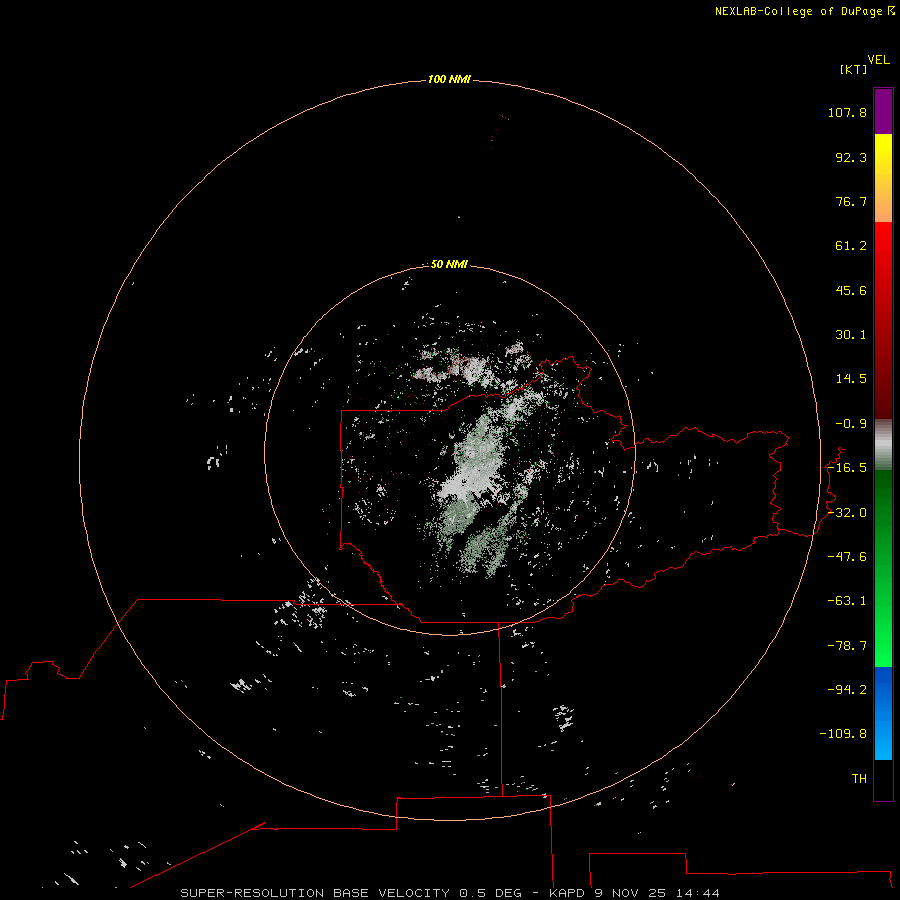900x900 pixels.
Task: Click the -63.1 velocity scale value
Action: pos(847,601)
